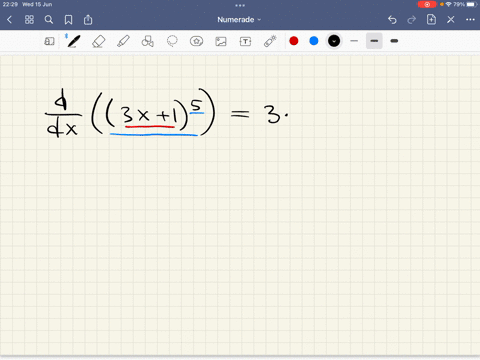Open the share and export icon
The height and width of the screenshot is (360, 480).
pos(88,20)
